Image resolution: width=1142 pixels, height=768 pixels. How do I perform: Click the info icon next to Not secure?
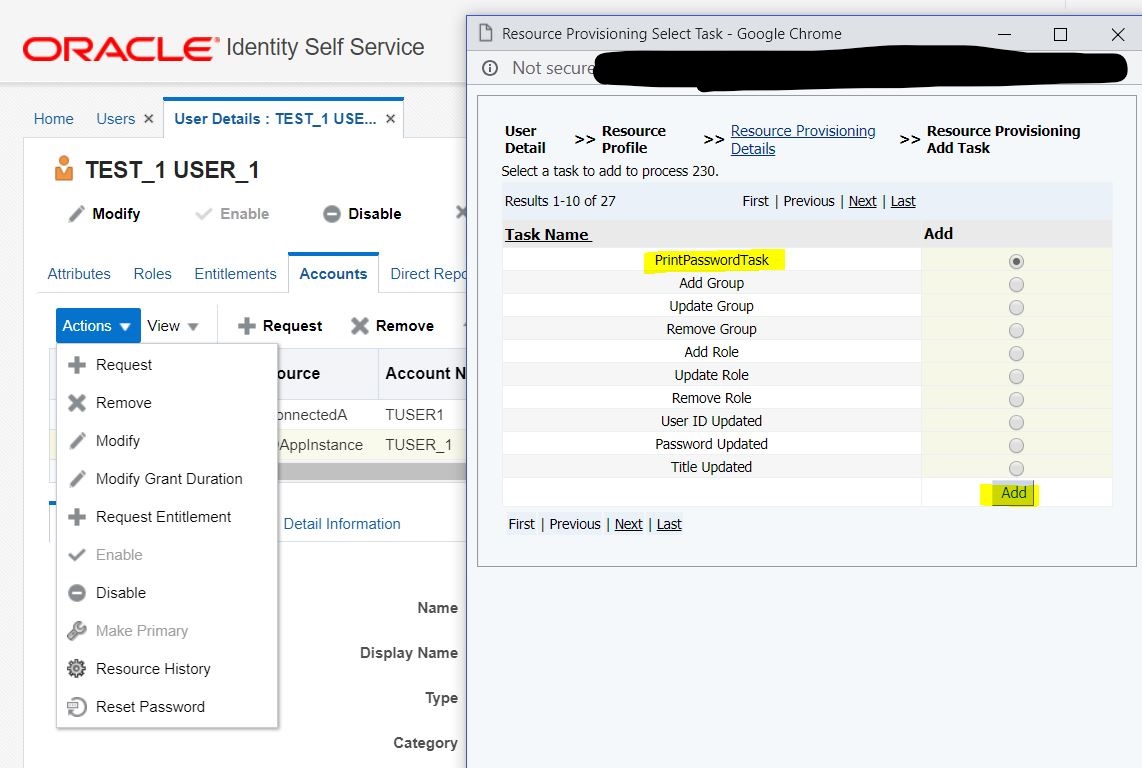coord(488,68)
